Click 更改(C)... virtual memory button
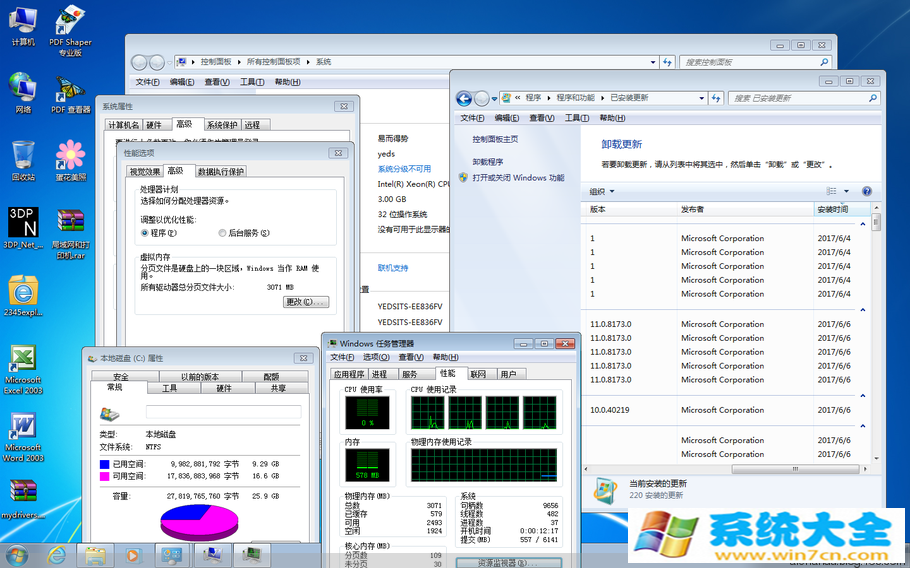The width and height of the screenshot is (910, 568). point(306,302)
